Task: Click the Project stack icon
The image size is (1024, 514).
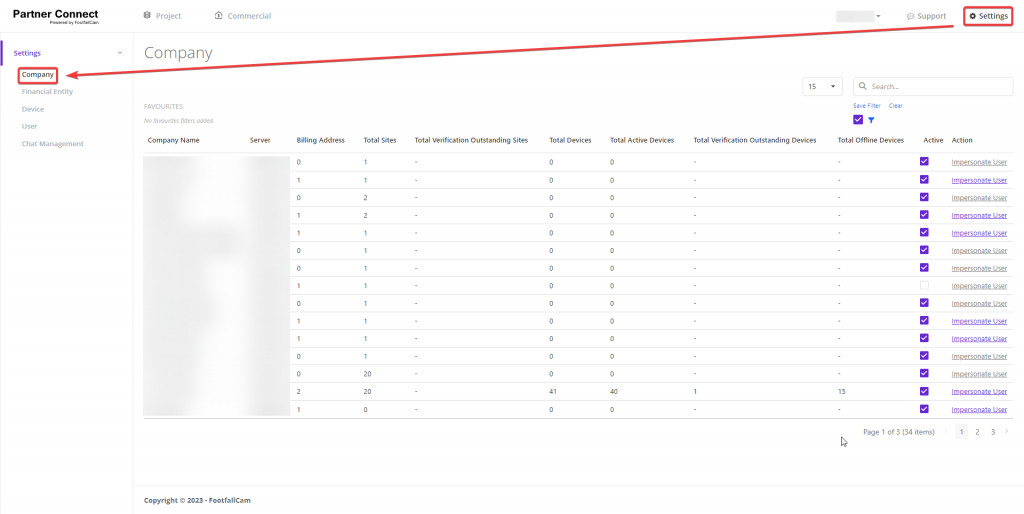Action: click(x=147, y=16)
